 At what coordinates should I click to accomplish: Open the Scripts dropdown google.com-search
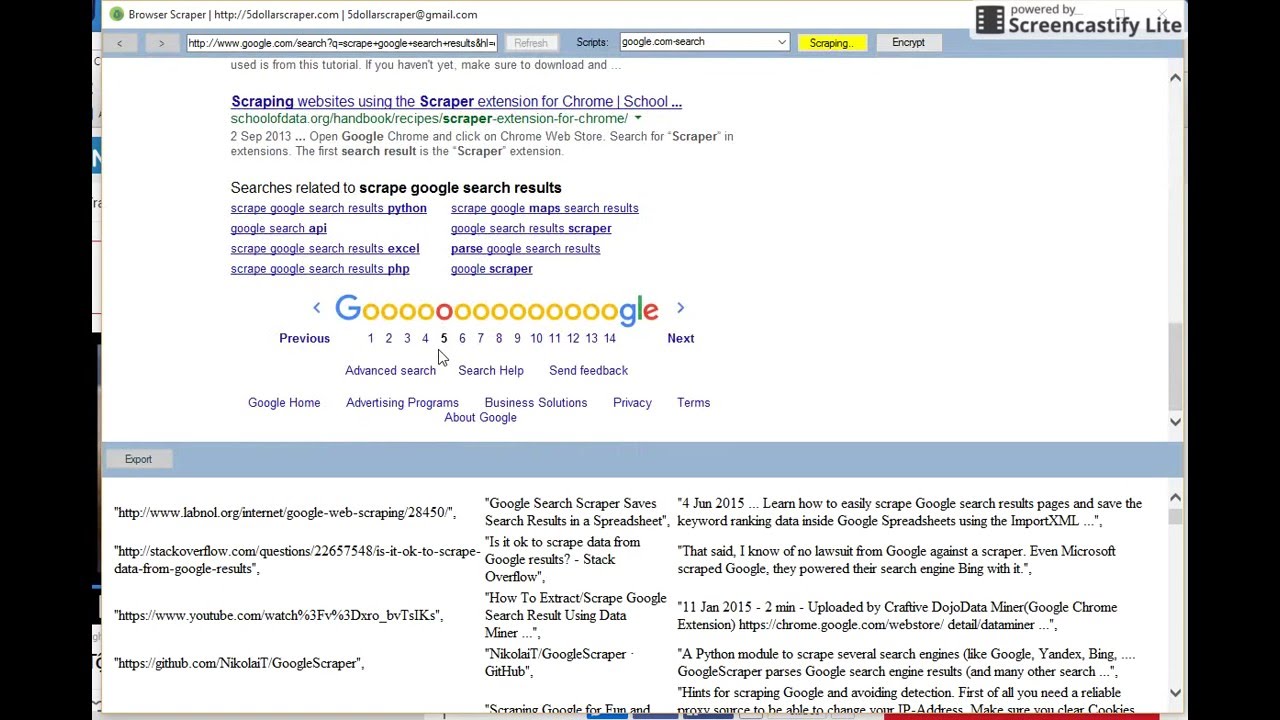pos(704,42)
